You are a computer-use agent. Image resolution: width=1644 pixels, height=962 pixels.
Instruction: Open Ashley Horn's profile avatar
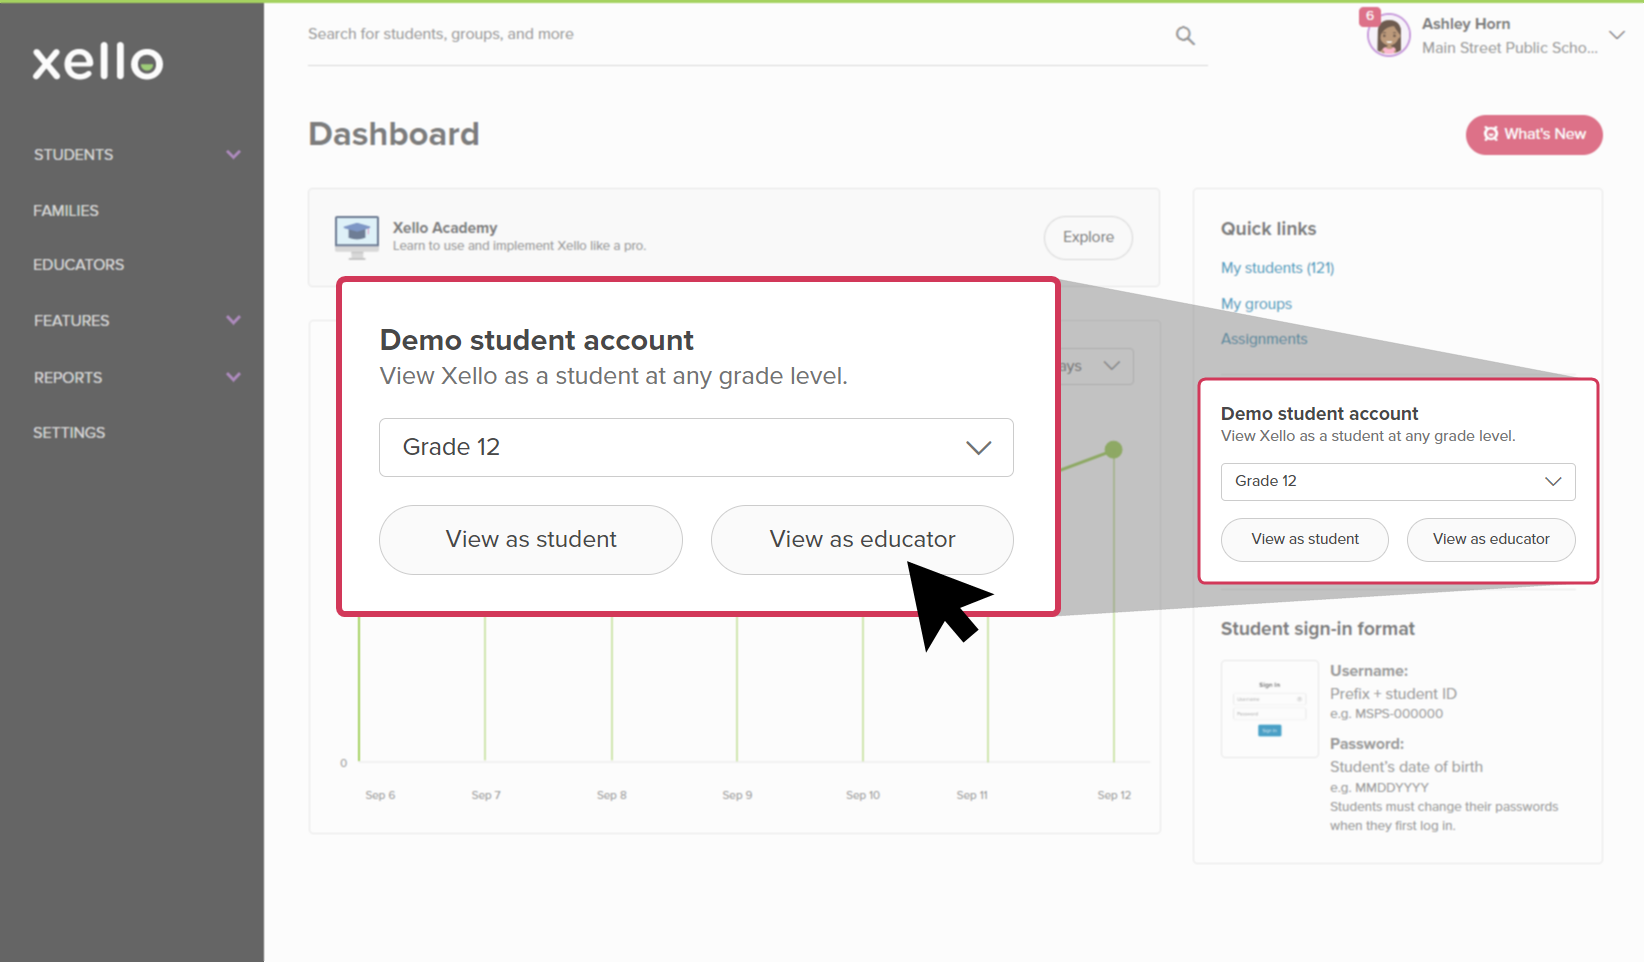1388,36
